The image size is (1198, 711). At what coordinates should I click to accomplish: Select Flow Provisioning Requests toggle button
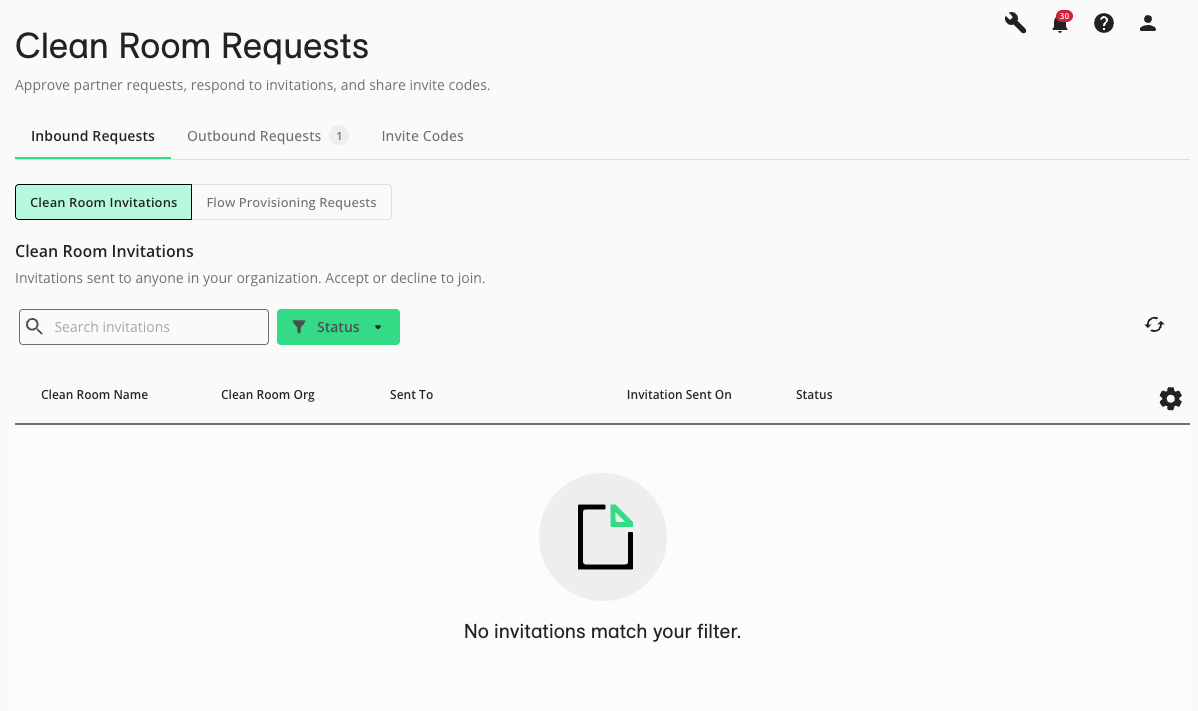click(x=291, y=202)
